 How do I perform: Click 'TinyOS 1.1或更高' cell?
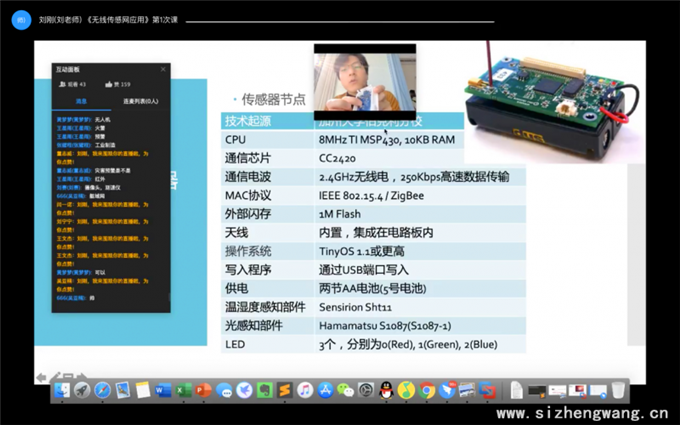(x=420, y=251)
